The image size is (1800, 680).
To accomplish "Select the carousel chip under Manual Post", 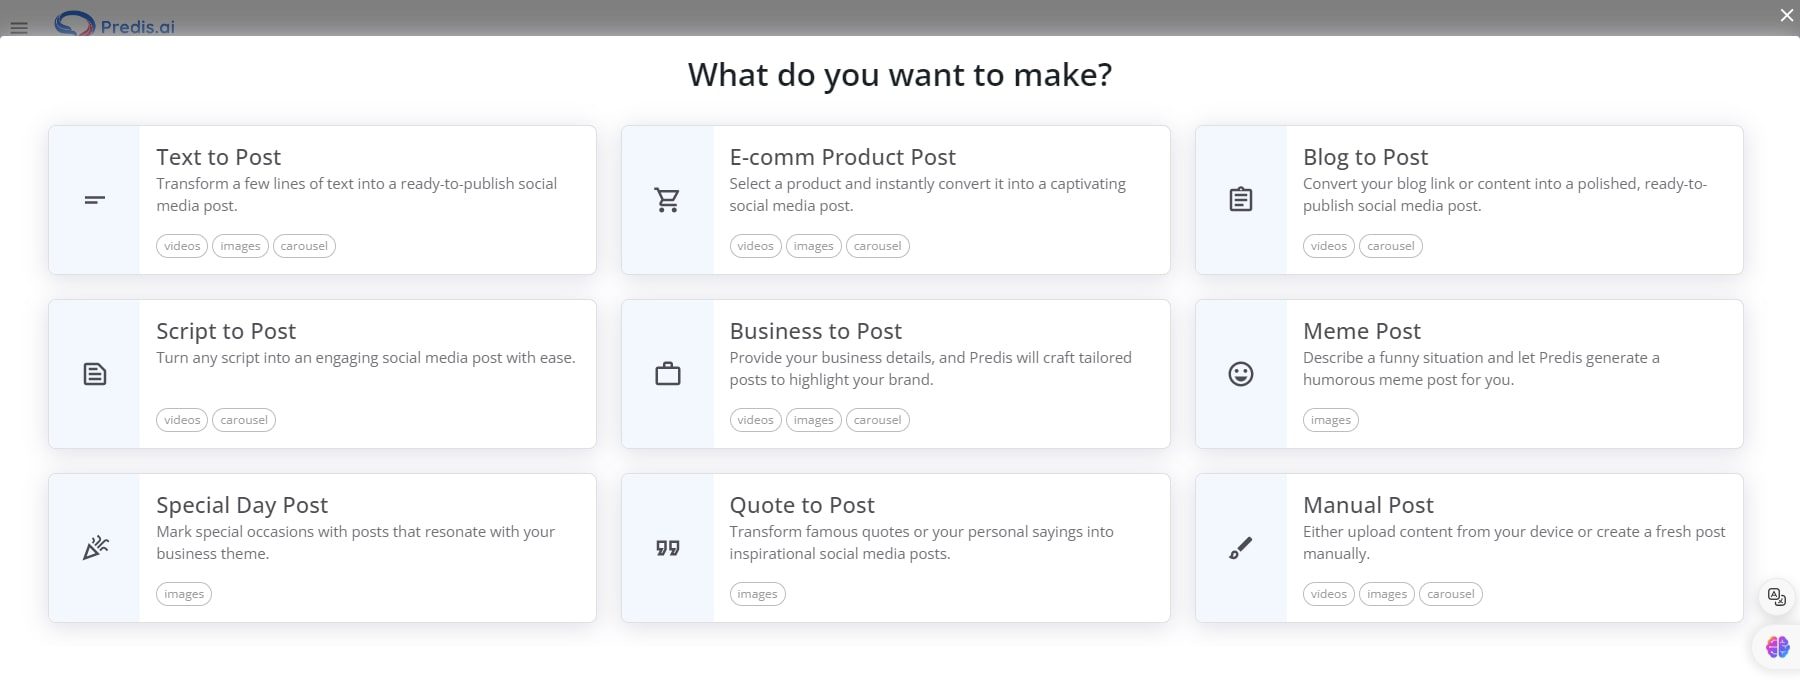I will point(1450,593).
